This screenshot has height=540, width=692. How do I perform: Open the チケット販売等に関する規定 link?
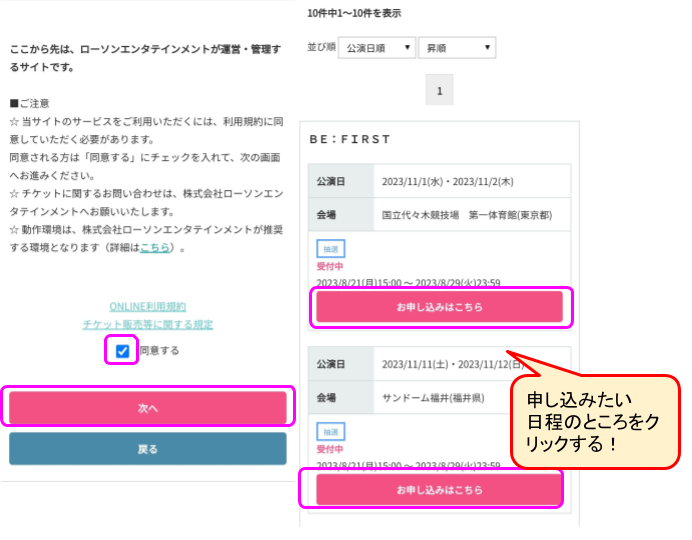tap(148, 324)
